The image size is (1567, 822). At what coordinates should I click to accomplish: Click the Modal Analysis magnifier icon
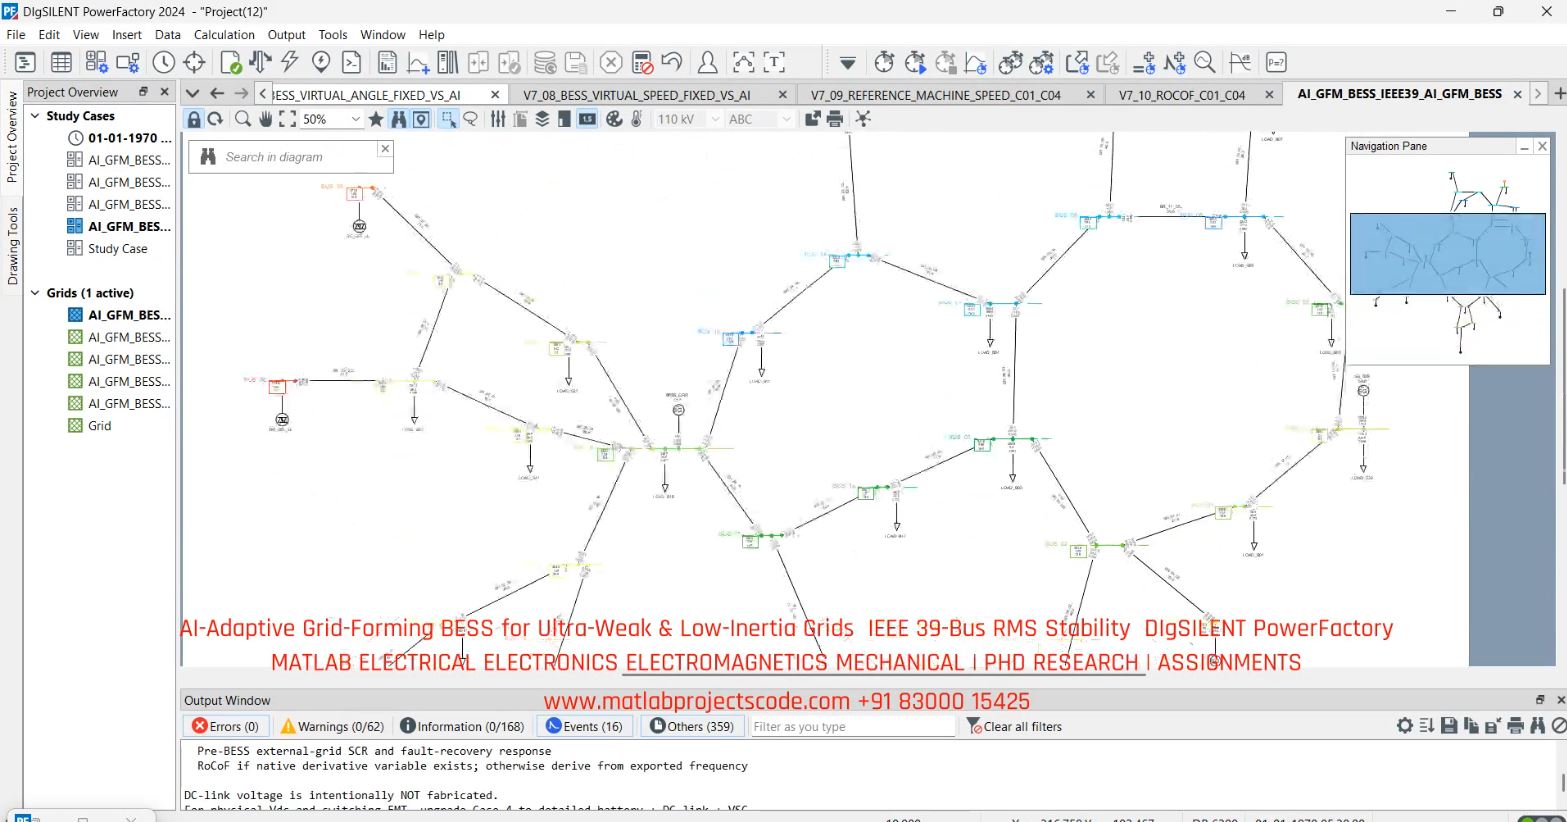1205,62
